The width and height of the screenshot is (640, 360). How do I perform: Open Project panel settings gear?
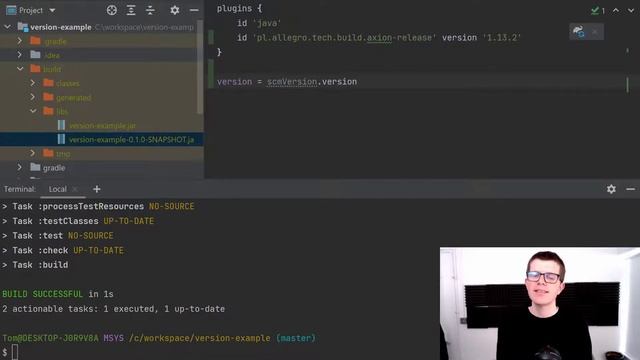click(175, 10)
